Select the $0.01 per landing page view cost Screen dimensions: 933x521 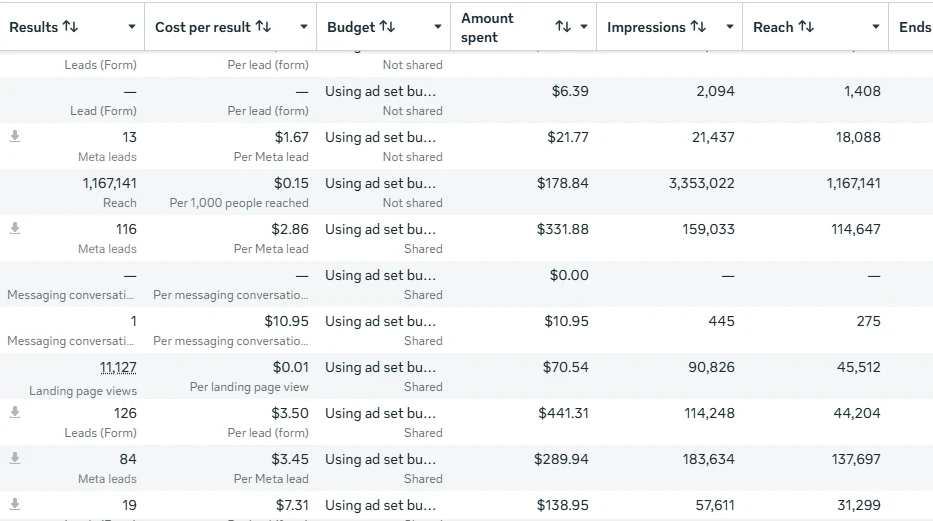290,368
